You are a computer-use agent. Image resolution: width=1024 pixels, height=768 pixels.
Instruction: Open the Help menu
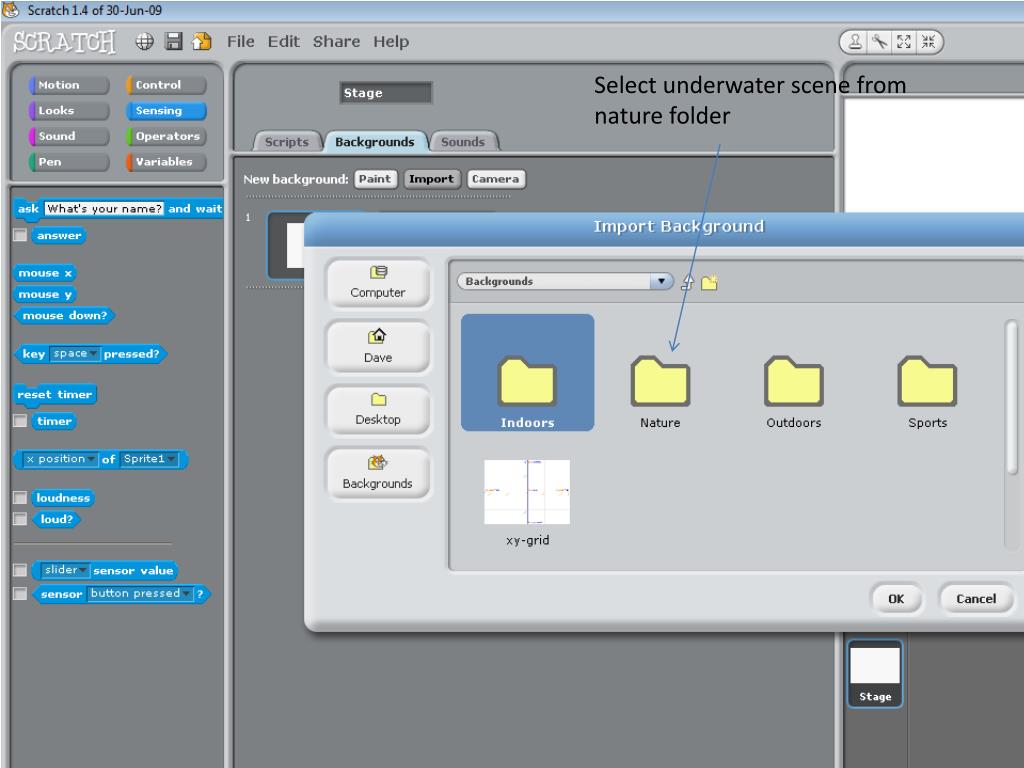pyautogui.click(x=391, y=42)
